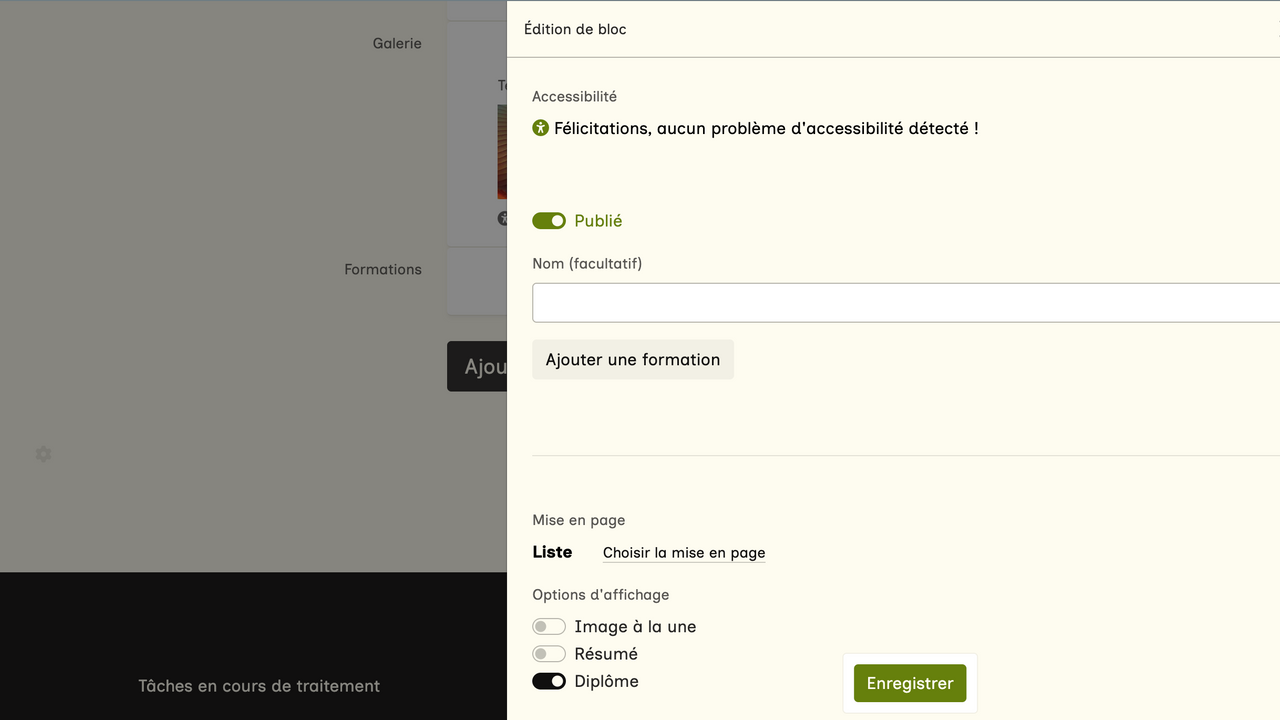
Task: Click the Édition de bloc panel title
Action: (x=575, y=30)
